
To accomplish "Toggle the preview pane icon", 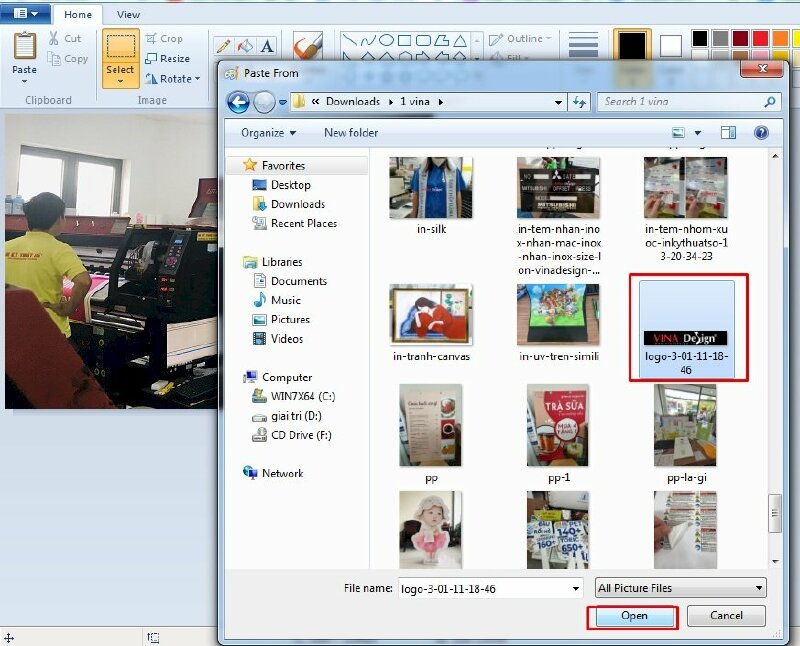I will (x=729, y=132).
